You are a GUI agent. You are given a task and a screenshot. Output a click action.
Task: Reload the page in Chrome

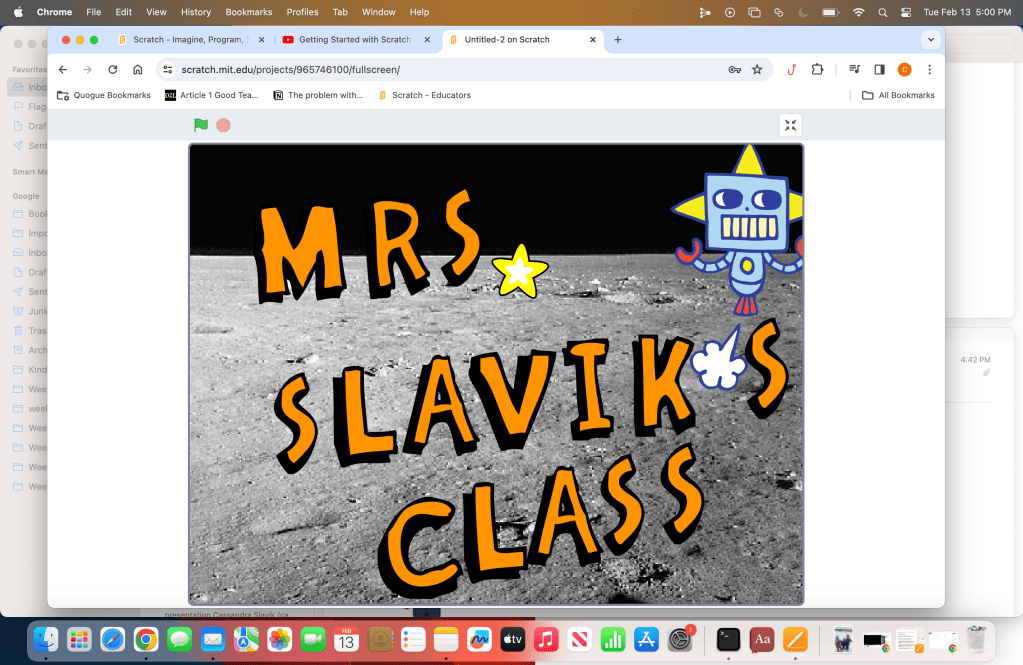(112, 70)
